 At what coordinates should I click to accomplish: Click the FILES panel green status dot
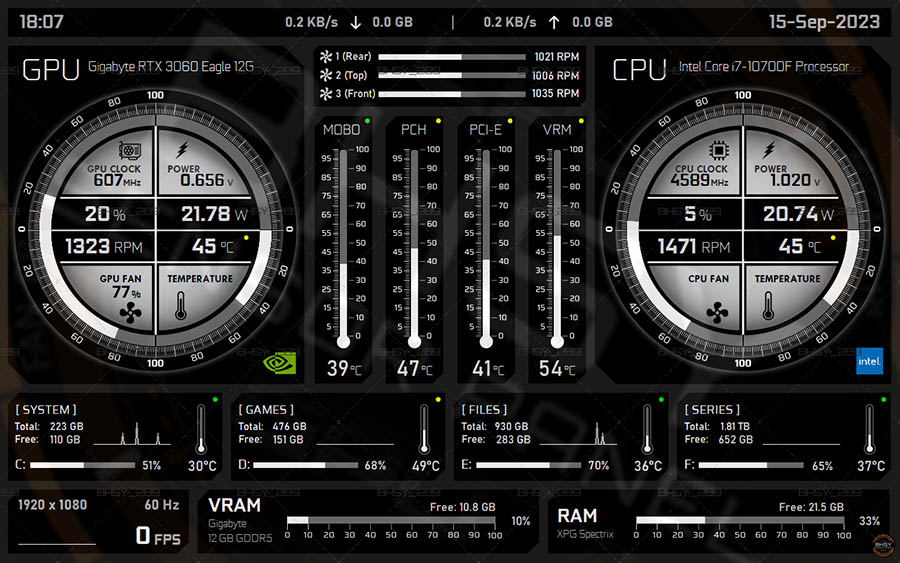tap(661, 399)
